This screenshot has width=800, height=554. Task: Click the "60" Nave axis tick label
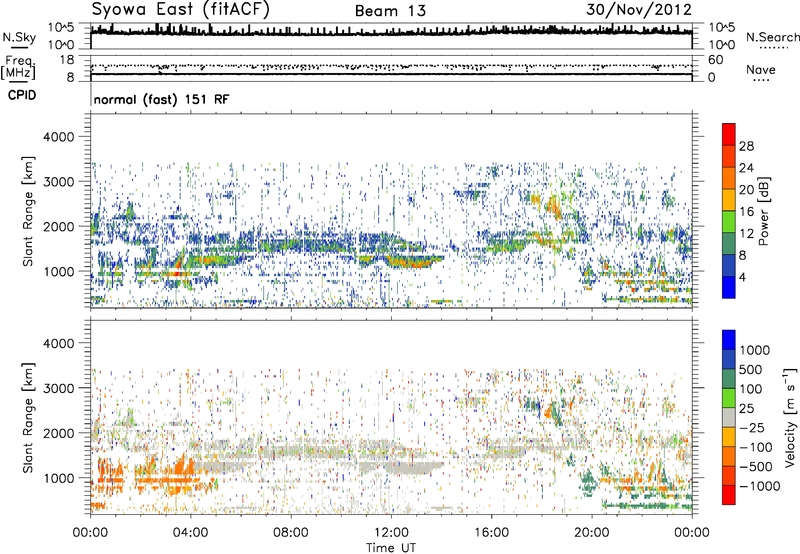click(x=716, y=60)
